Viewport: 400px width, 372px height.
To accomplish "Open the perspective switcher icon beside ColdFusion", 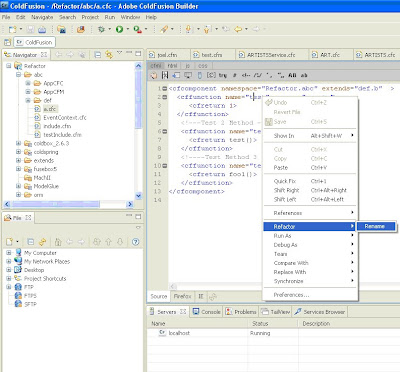I will (7, 42).
